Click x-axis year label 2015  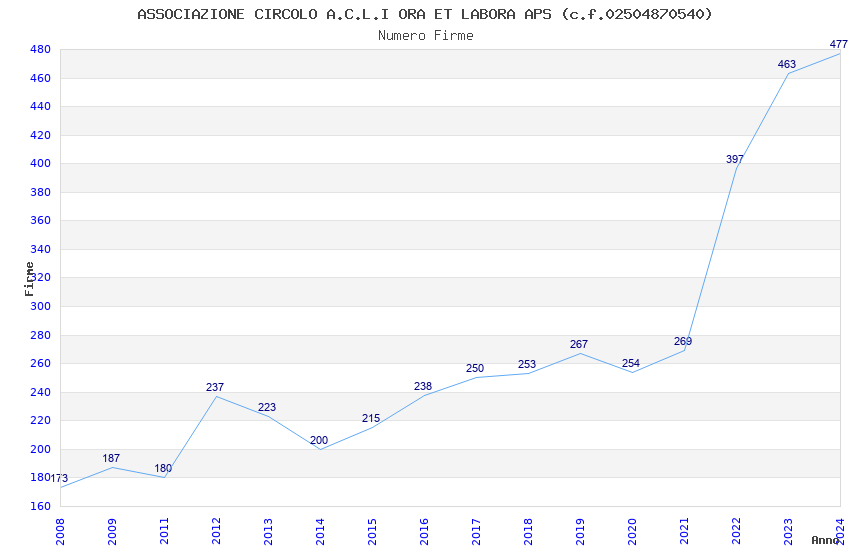(372, 532)
